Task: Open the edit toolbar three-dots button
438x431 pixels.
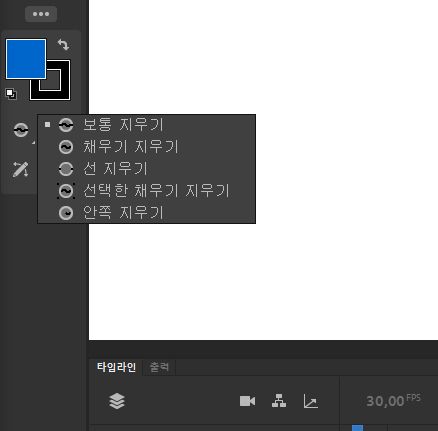Action: tap(41, 14)
